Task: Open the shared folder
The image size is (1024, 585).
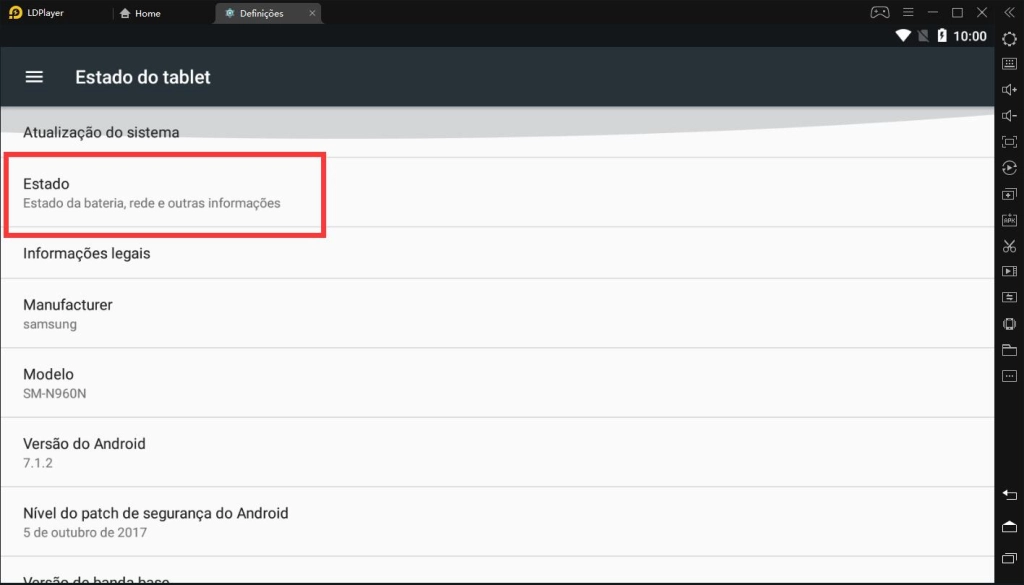Action: (x=1009, y=350)
